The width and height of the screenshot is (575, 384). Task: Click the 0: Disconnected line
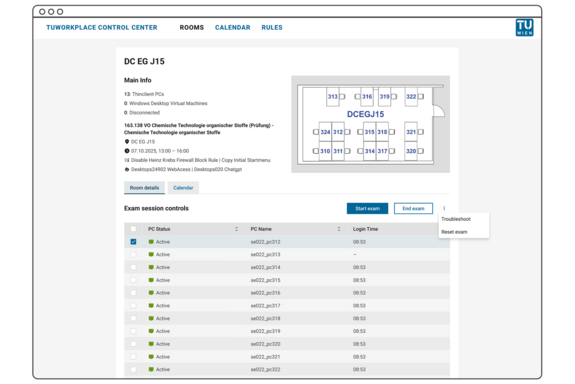[142, 113]
